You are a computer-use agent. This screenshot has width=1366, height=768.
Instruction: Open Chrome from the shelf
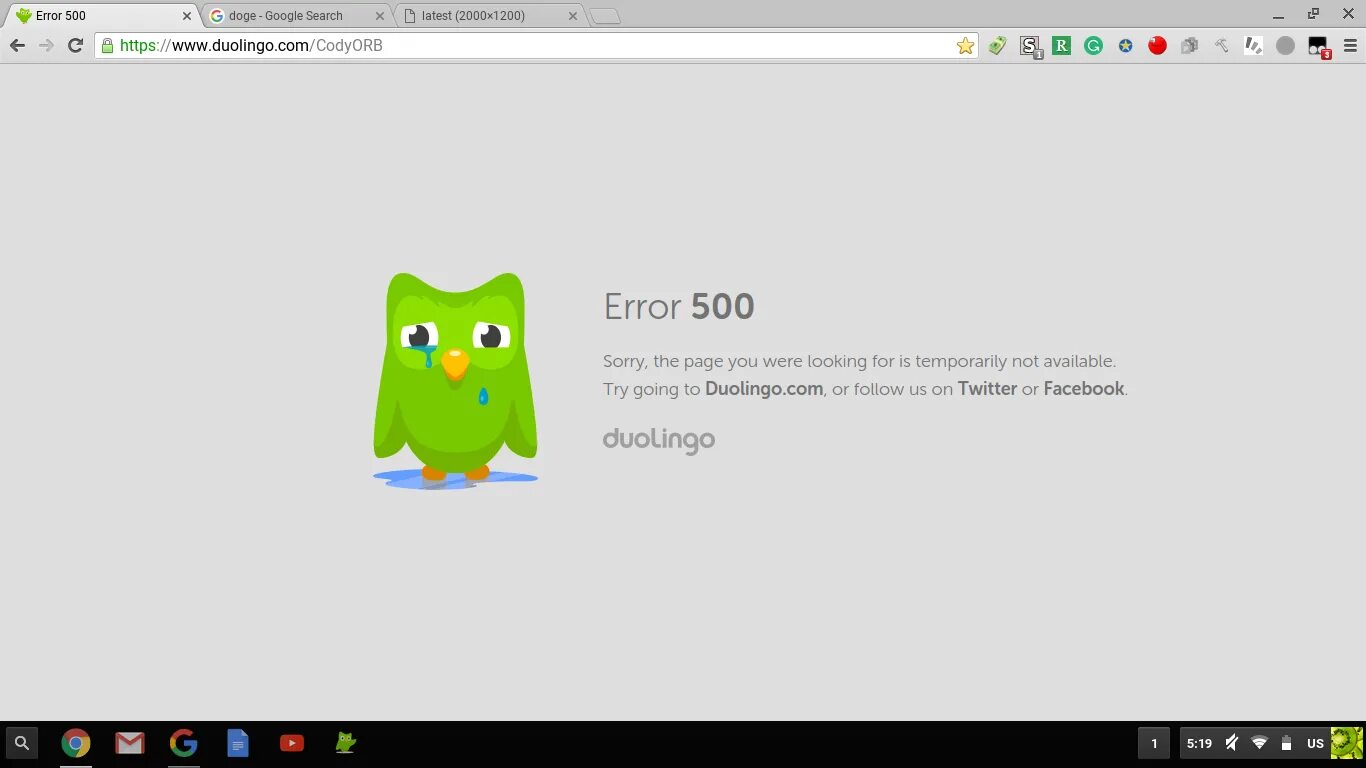[x=76, y=743]
